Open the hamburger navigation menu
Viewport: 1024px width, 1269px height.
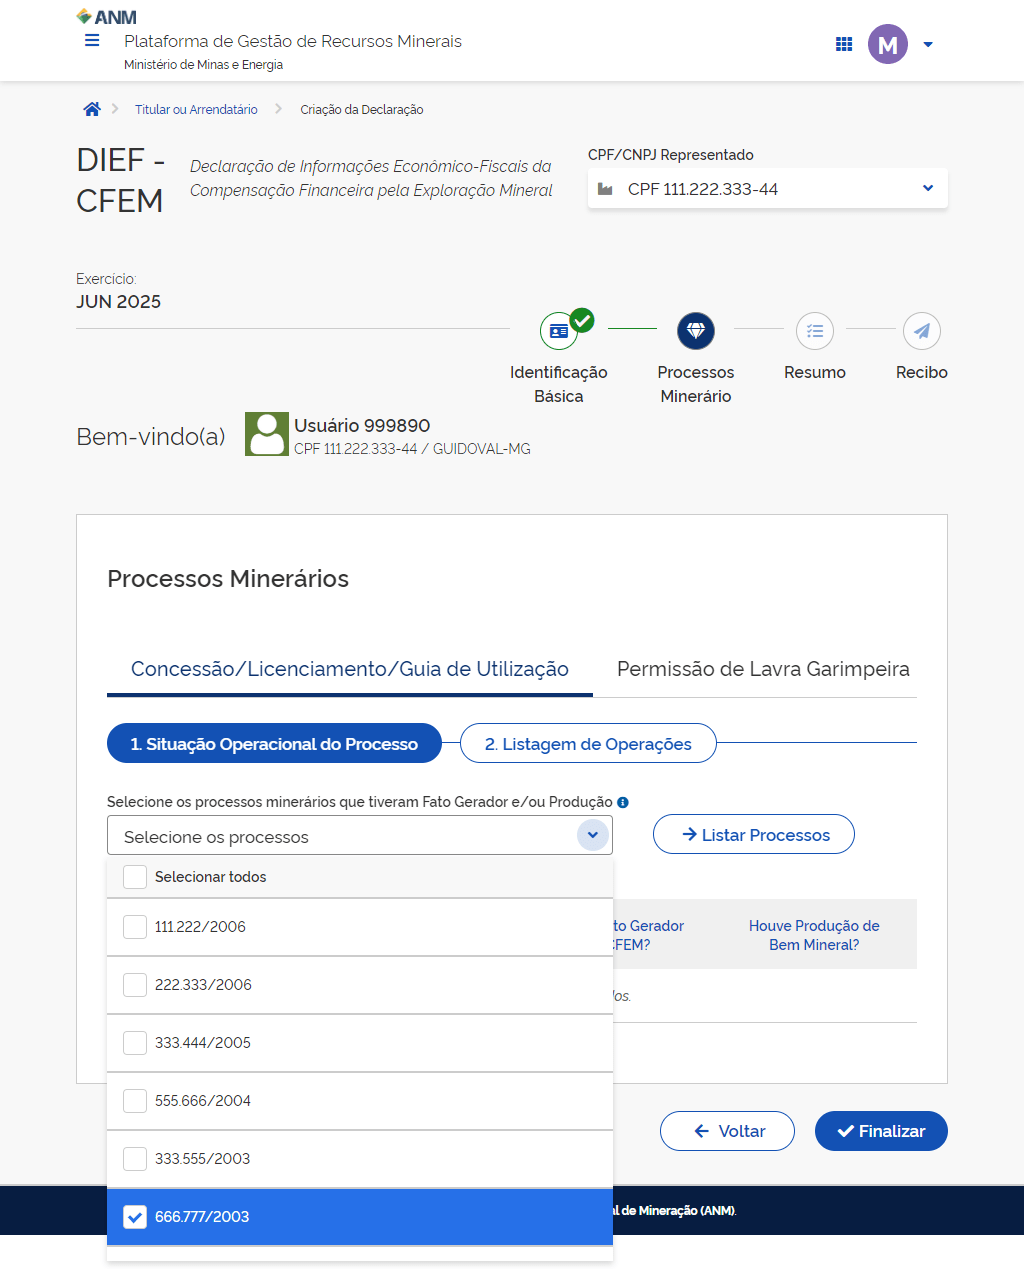92,41
